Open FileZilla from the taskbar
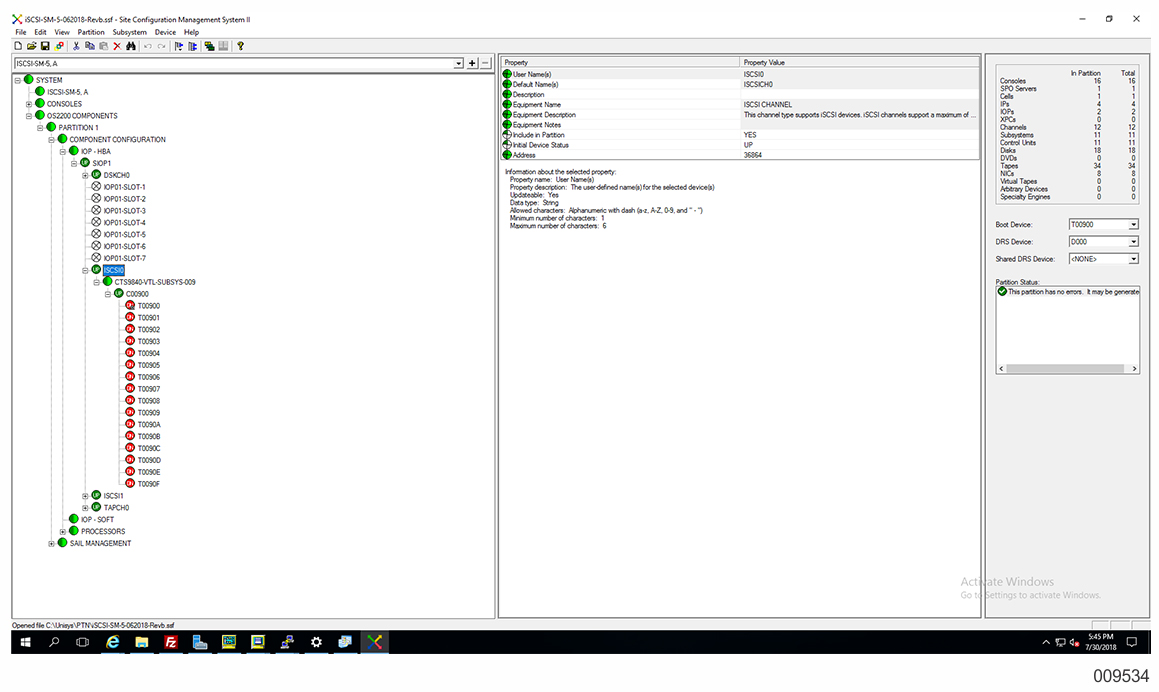This screenshot has width=1159, height=692. coord(171,642)
